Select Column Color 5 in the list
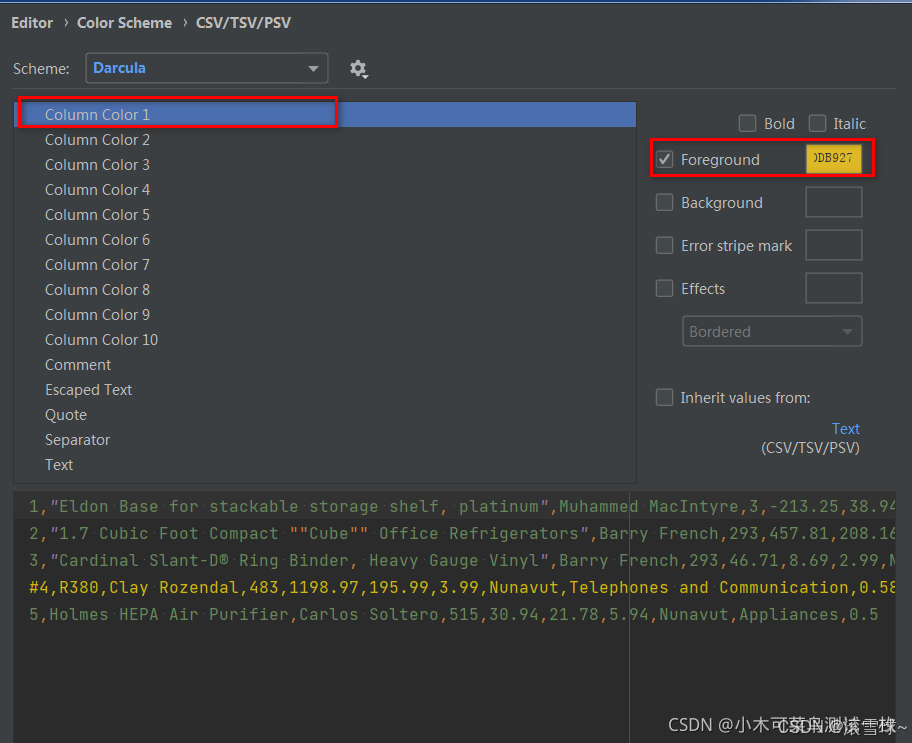The image size is (912, 743). click(325, 215)
